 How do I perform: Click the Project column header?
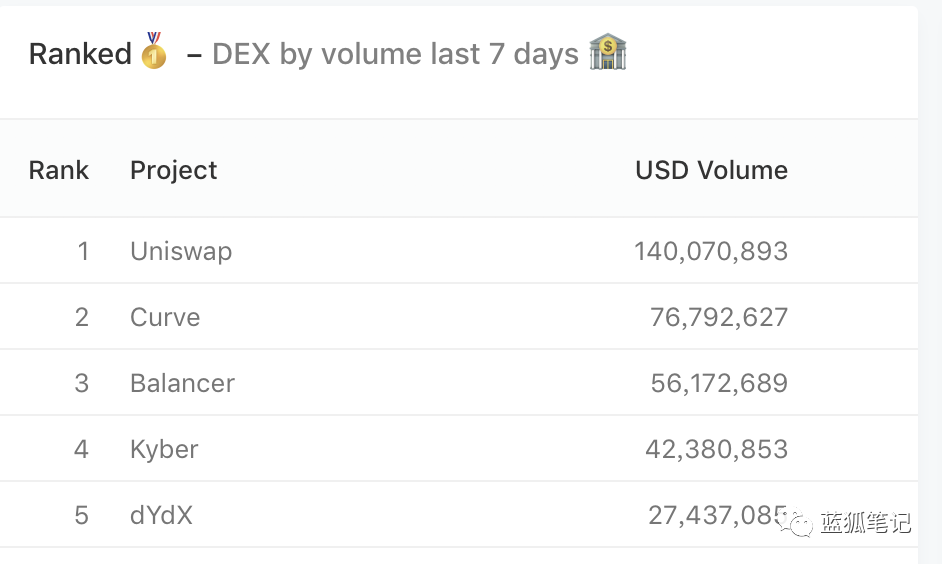coord(173,170)
